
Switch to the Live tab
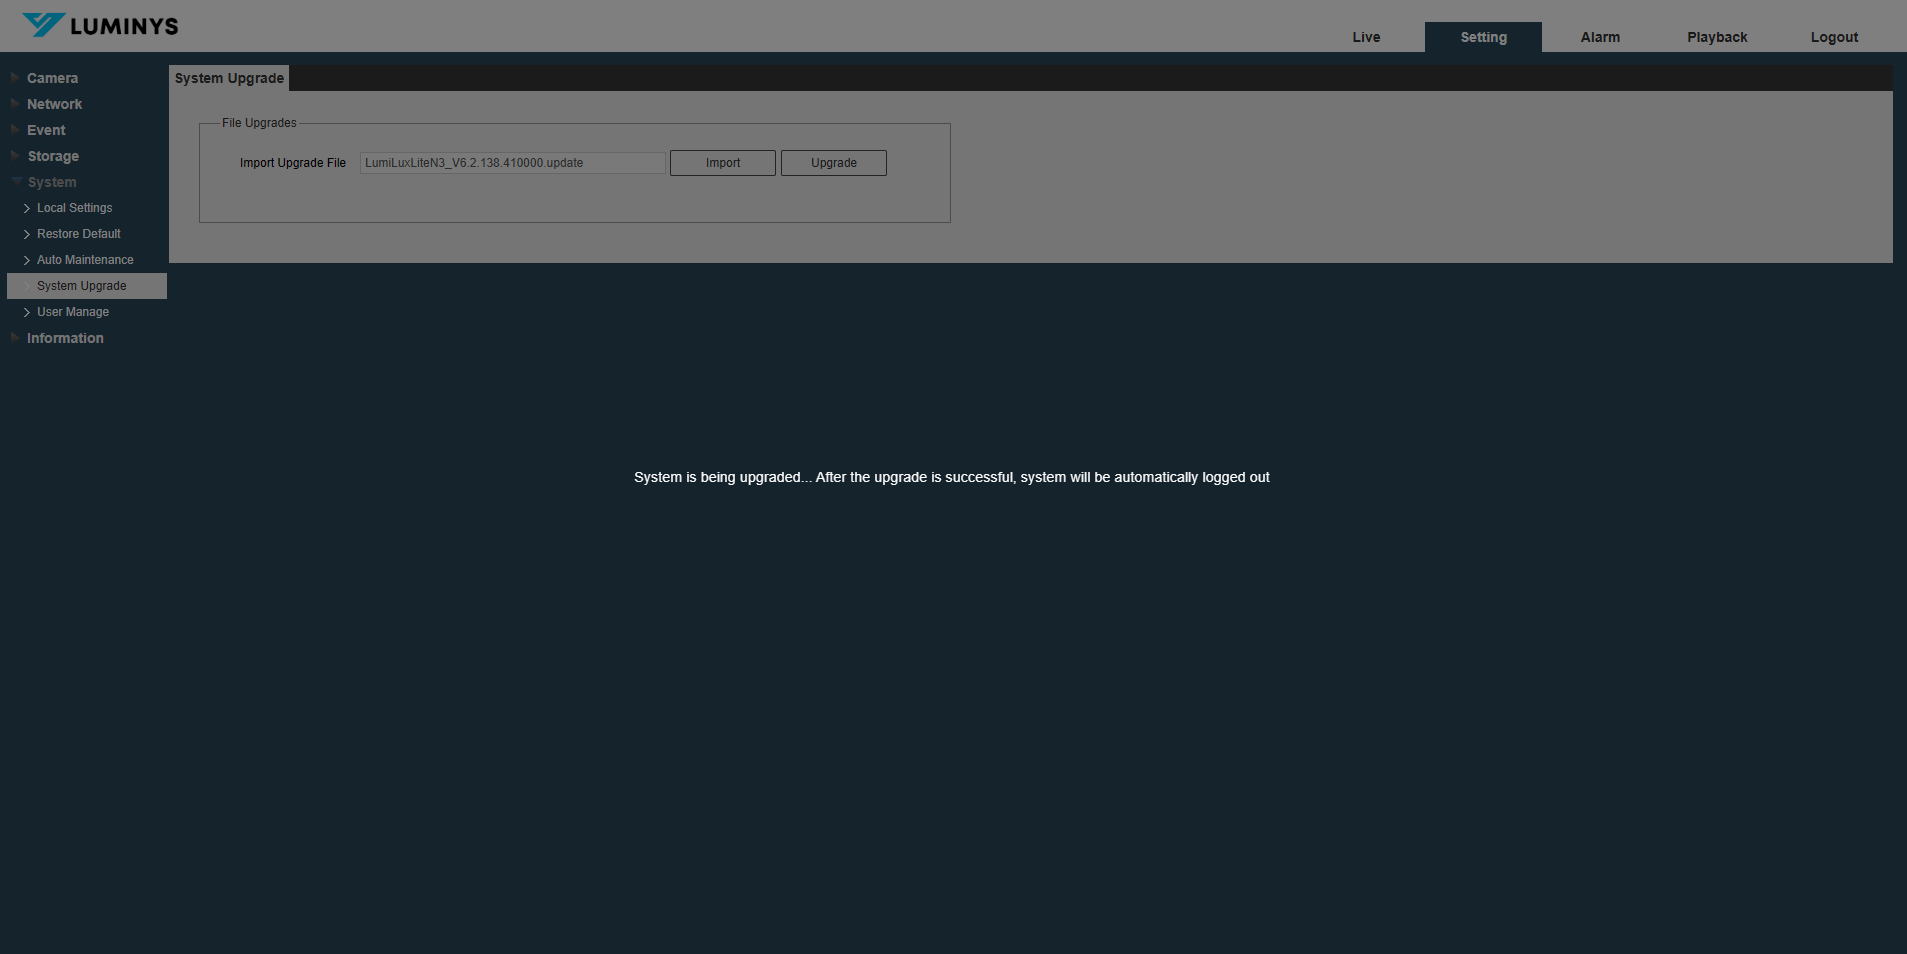point(1366,37)
